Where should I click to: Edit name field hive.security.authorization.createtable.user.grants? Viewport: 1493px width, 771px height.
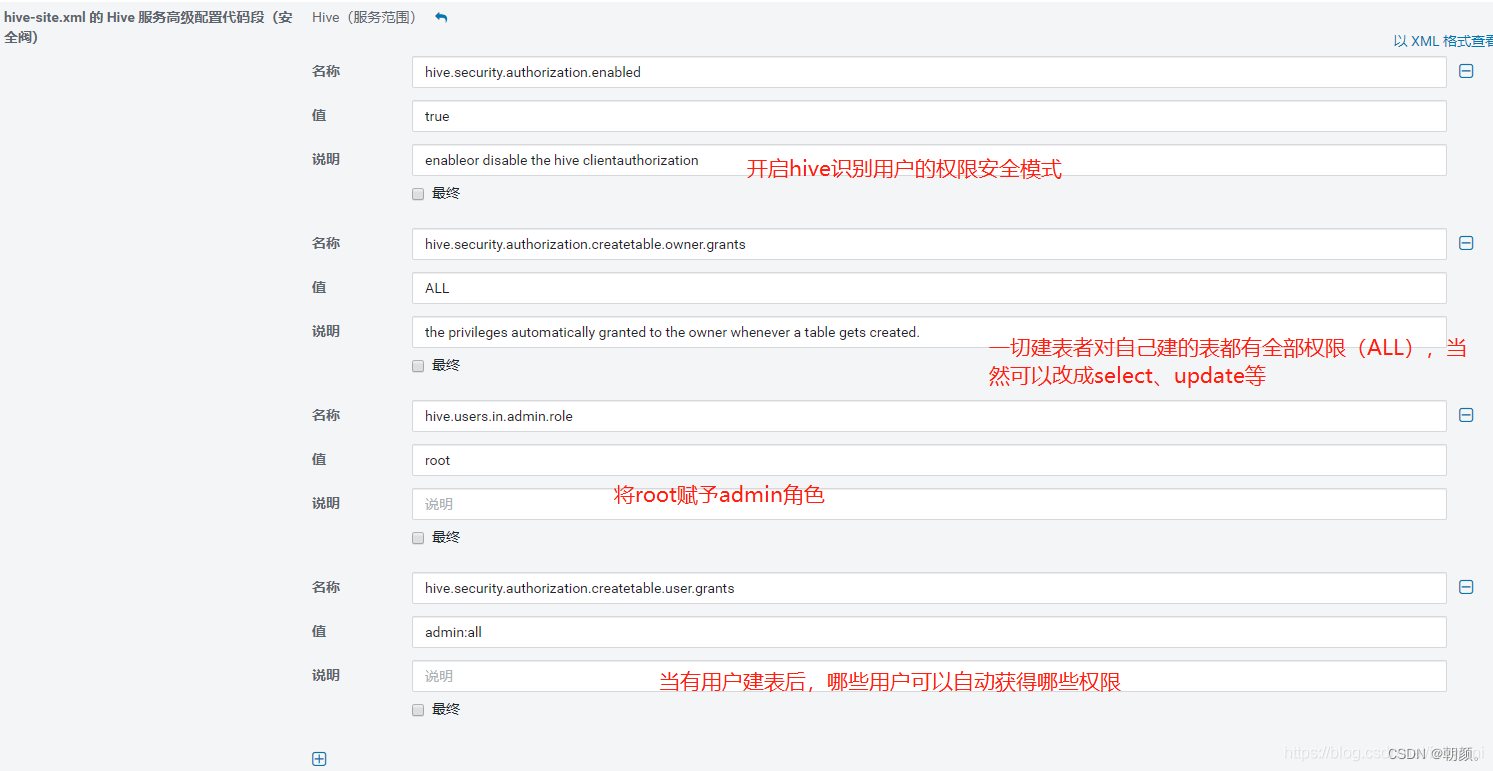click(x=929, y=588)
